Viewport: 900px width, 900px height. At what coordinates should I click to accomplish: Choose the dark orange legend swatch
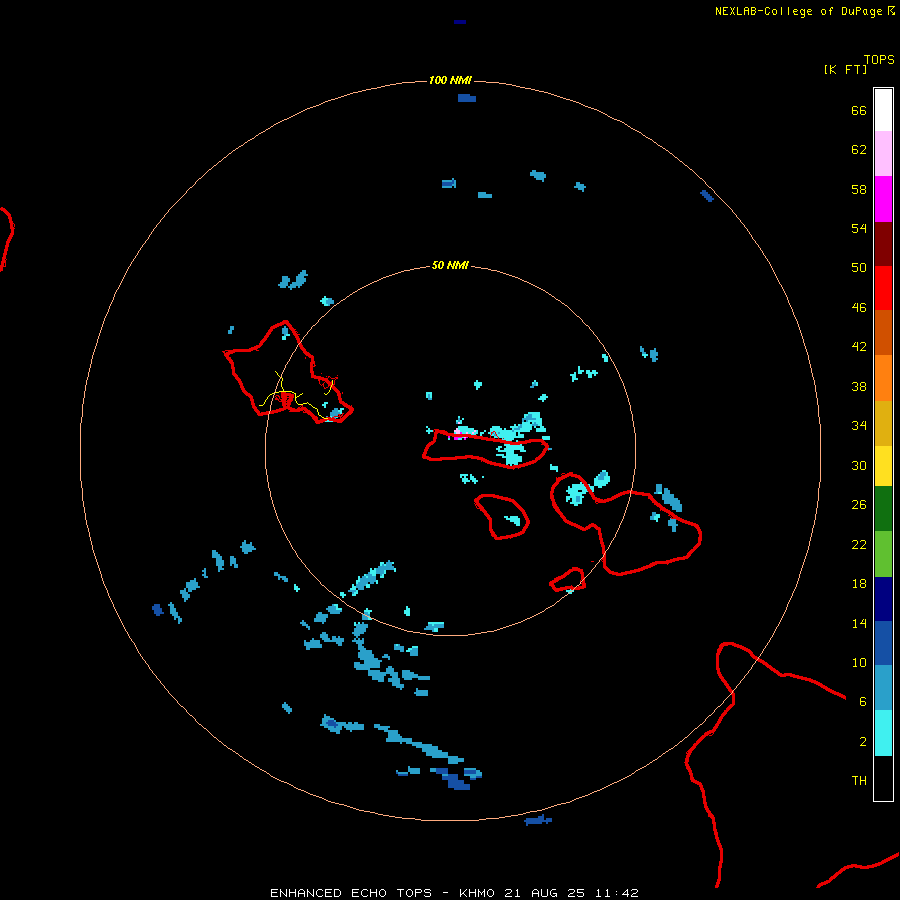[883, 332]
